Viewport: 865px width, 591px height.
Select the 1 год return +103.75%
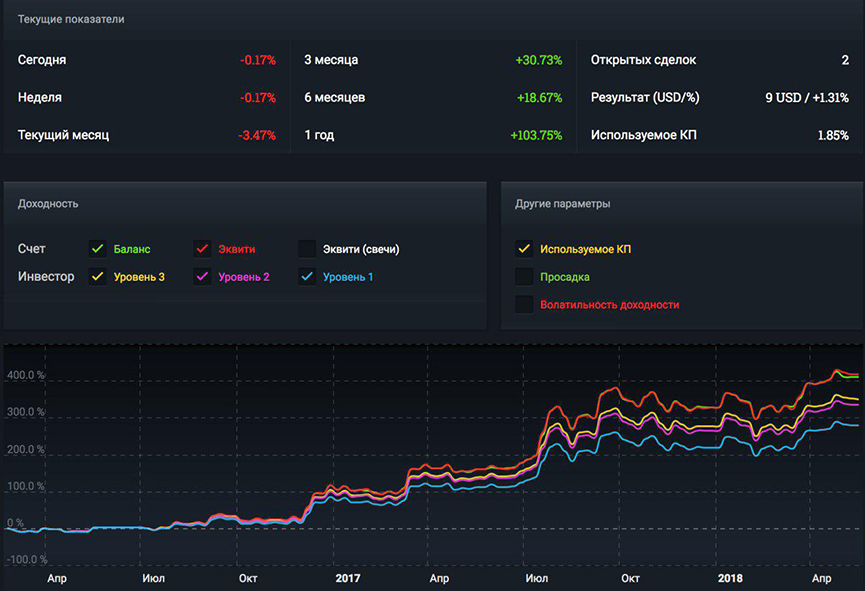point(536,135)
